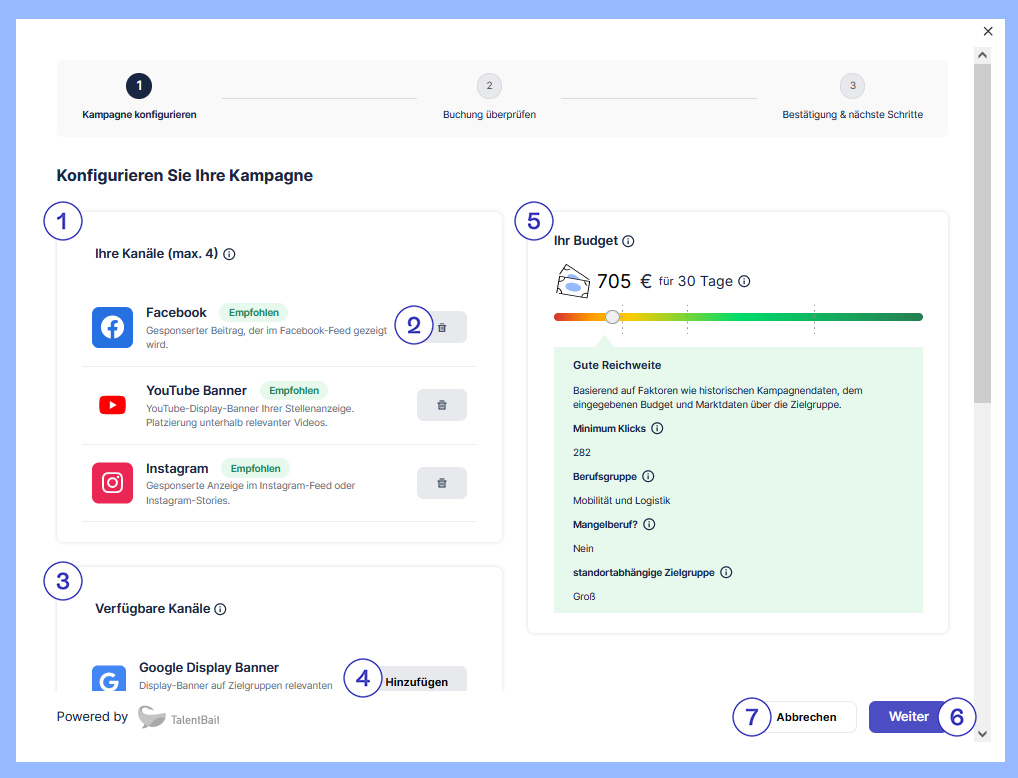Show Berufsgruppe info tooltip
Image resolution: width=1018 pixels, height=778 pixels.
click(648, 476)
